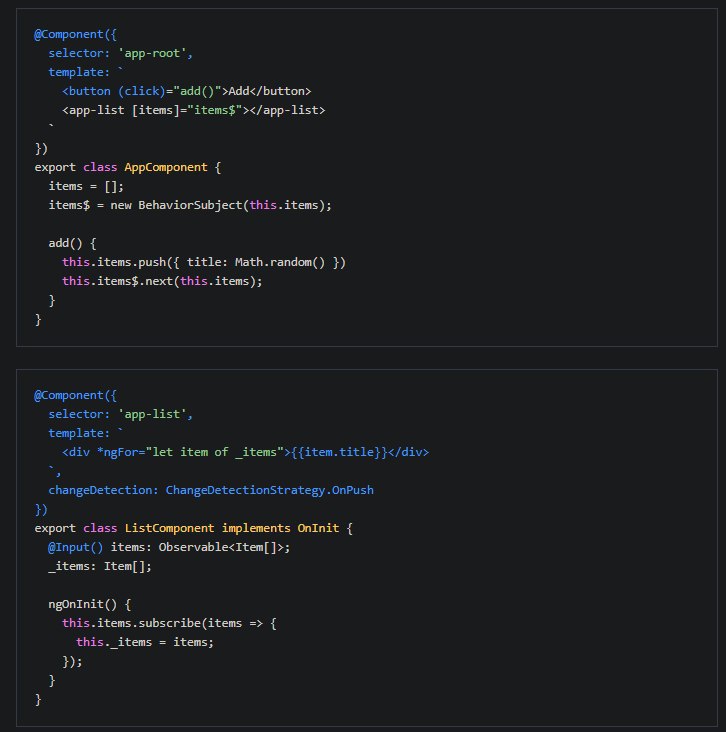Click the selector: 'app-list' line
Viewport: 726px width, 732px height.
(x=120, y=414)
